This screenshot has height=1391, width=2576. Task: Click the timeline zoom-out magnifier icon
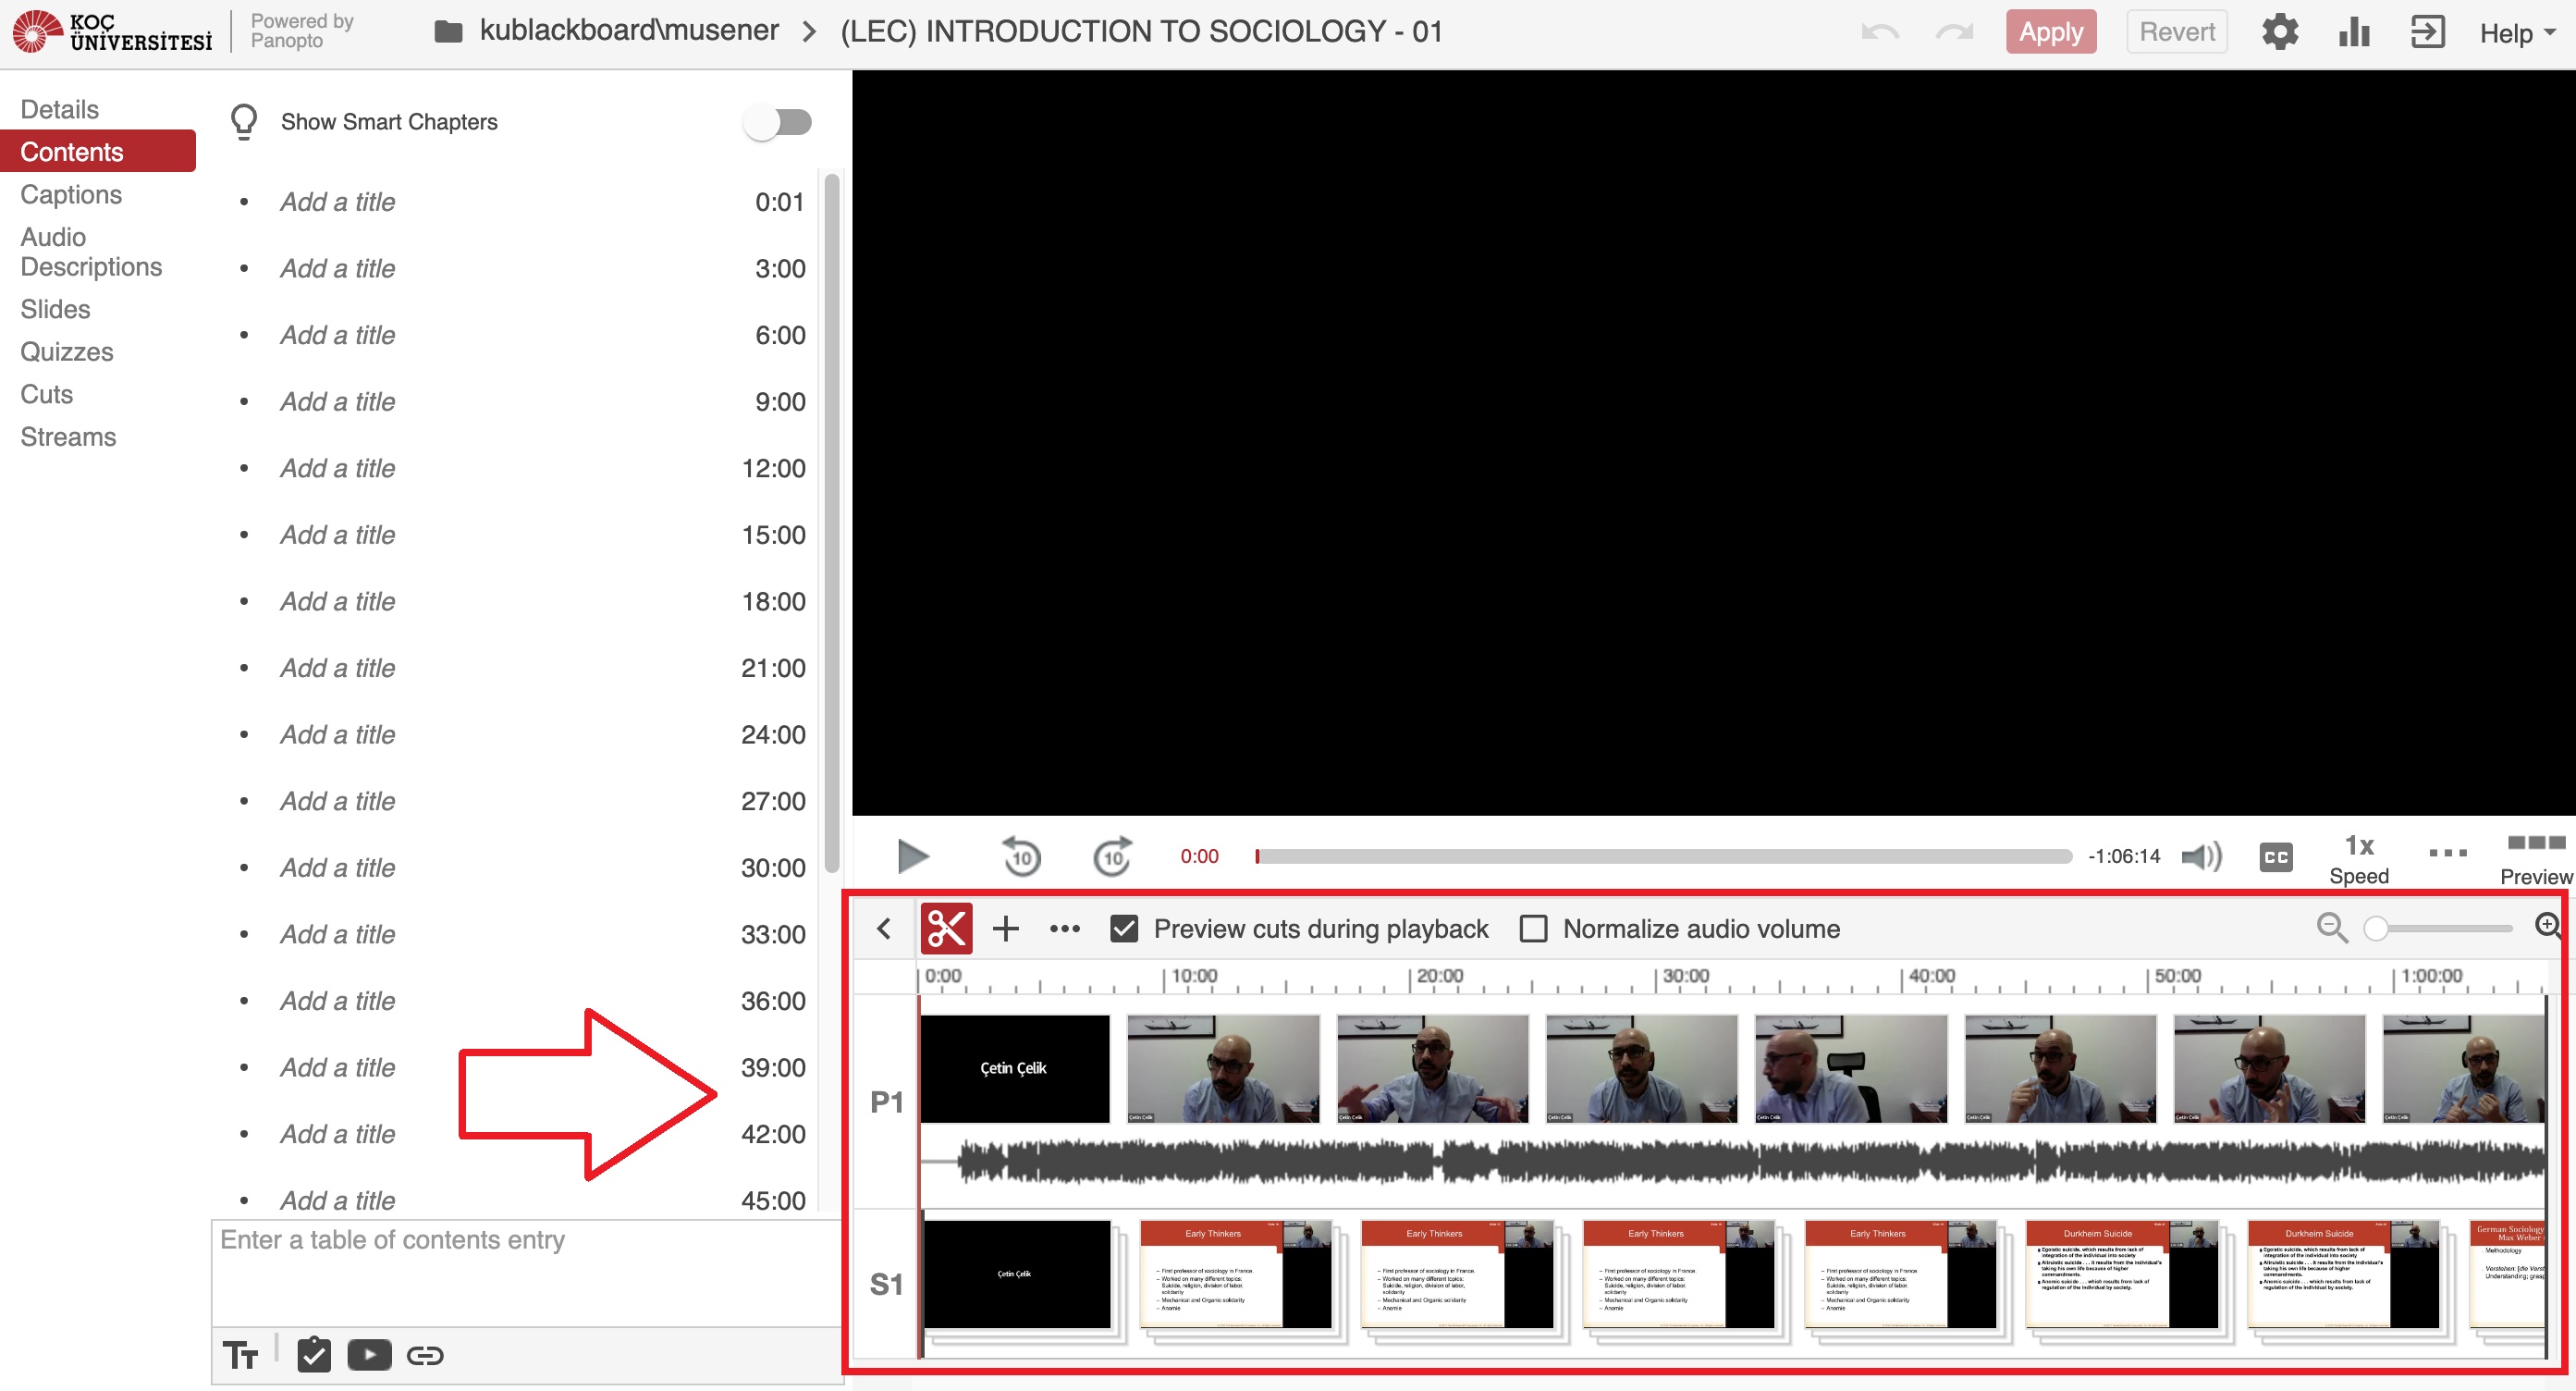click(2331, 927)
